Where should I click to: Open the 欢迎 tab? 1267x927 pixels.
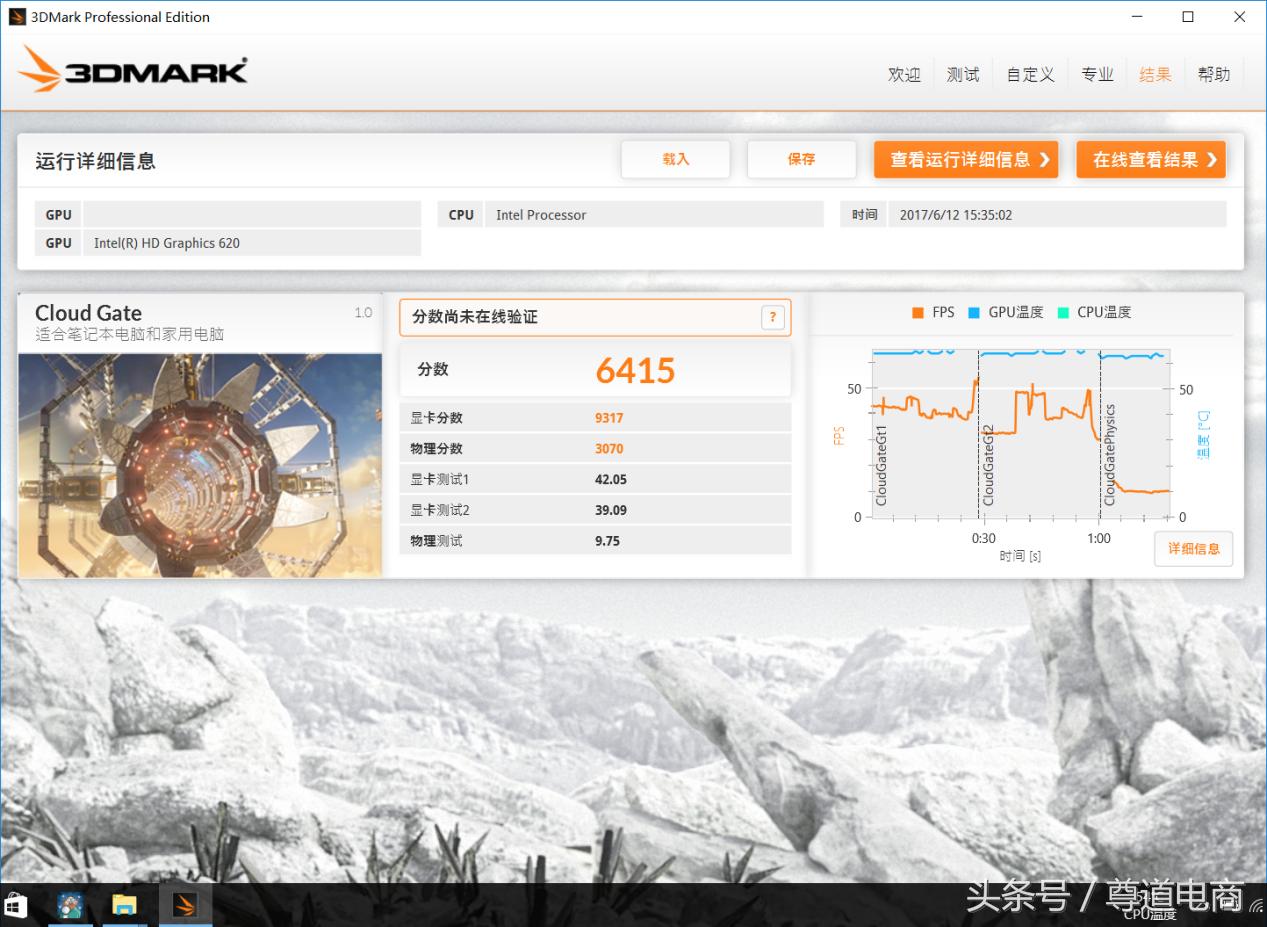pyautogui.click(x=904, y=74)
